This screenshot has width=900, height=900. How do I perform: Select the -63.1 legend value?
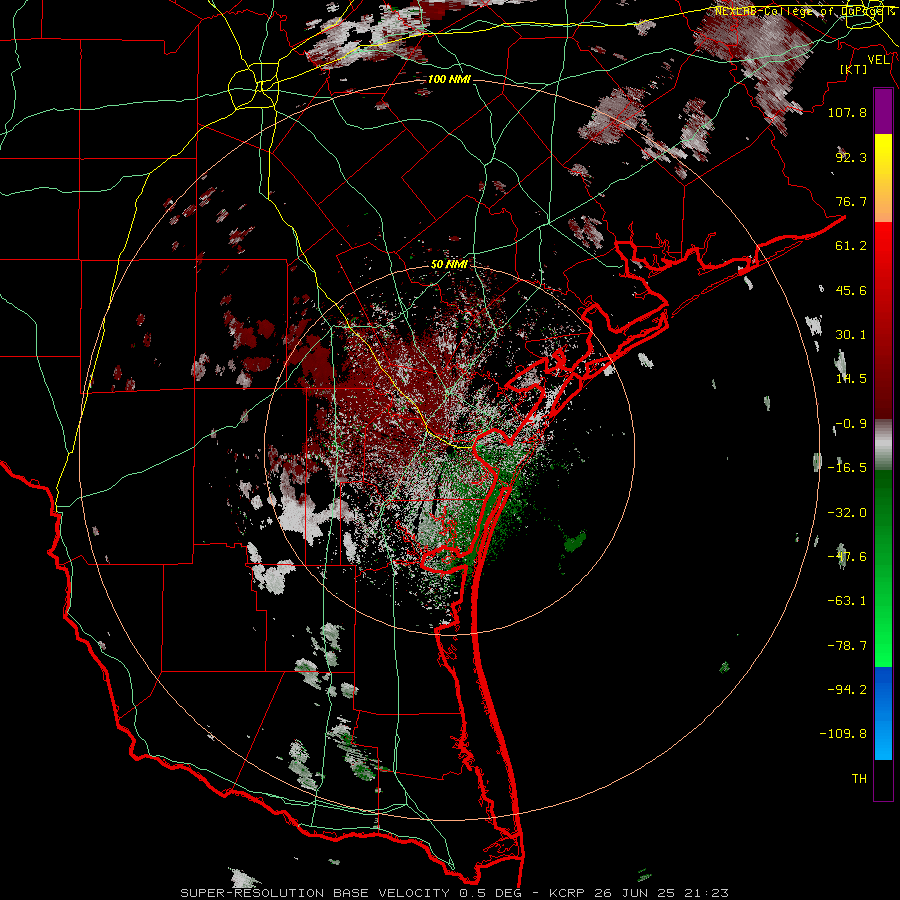click(x=847, y=600)
